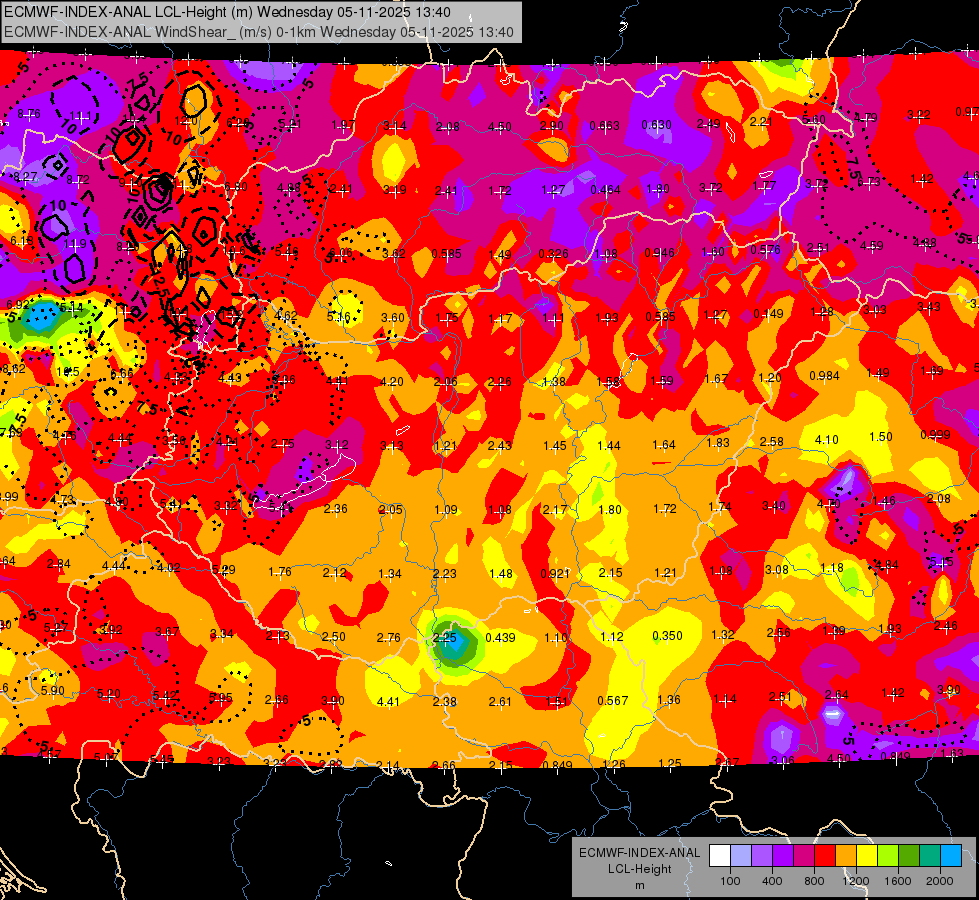The height and width of the screenshot is (900, 979).
Task: Click the legend scale label 1200
Action: [x=856, y=881]
